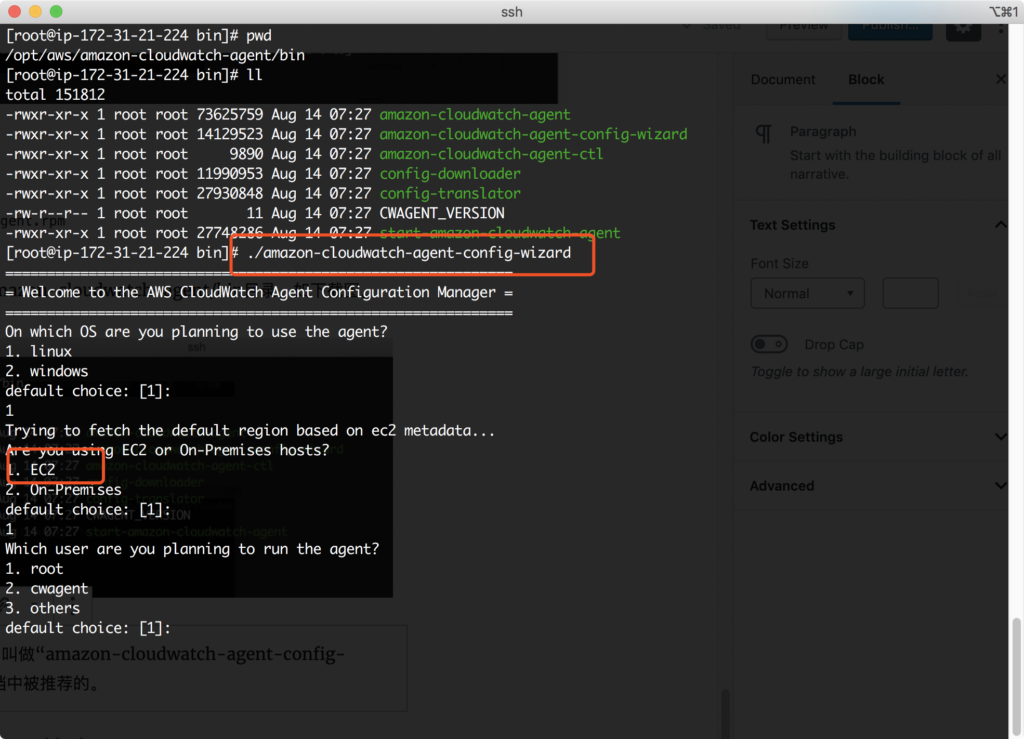Switch to Block tab in background editor
This screenshot has height=739, width=1024.
click(x=866, y=80)
